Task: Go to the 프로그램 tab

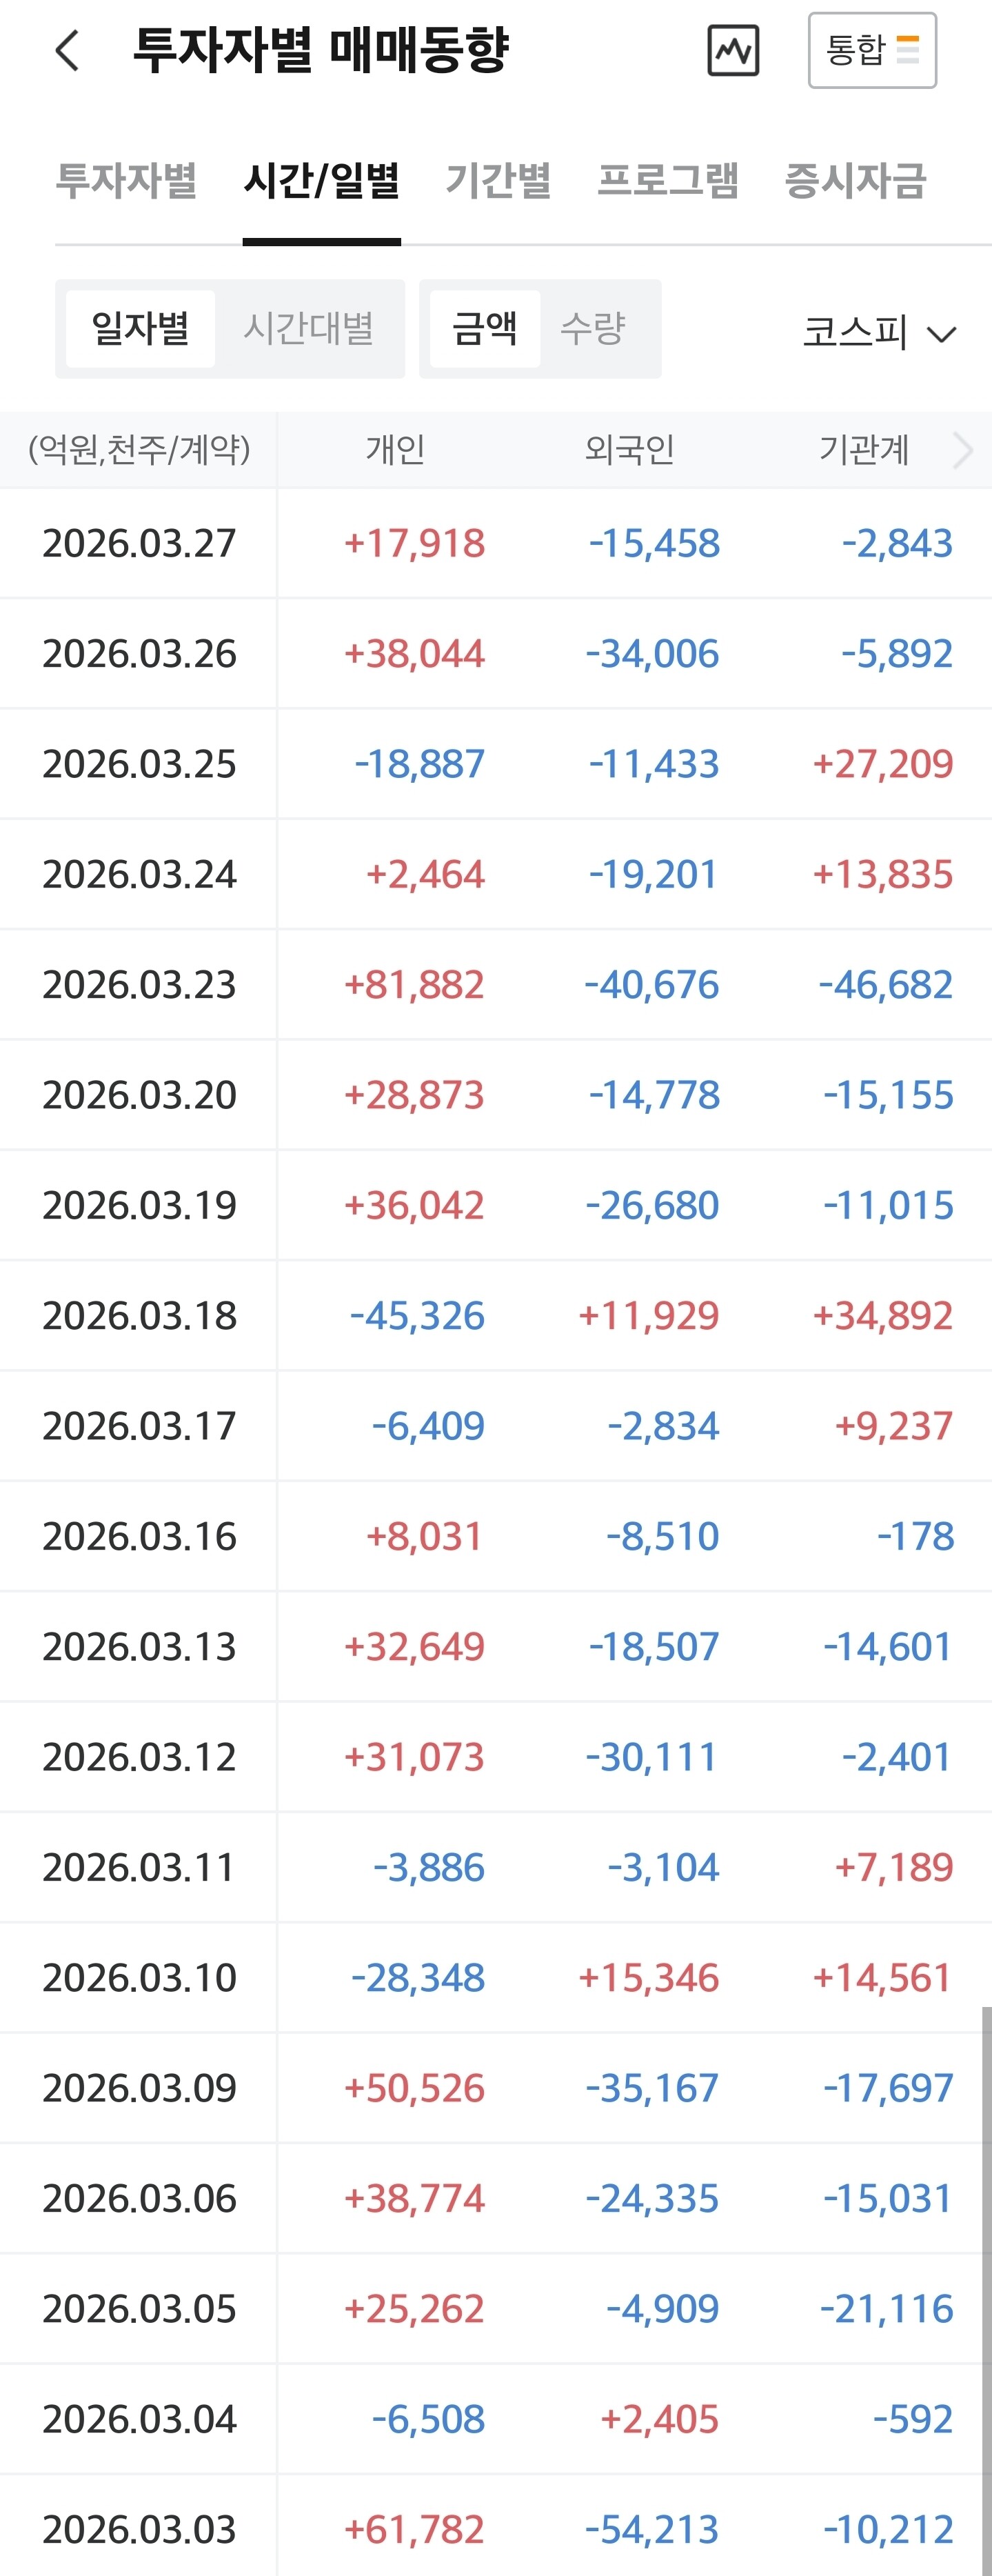Action: click(667, 181)
